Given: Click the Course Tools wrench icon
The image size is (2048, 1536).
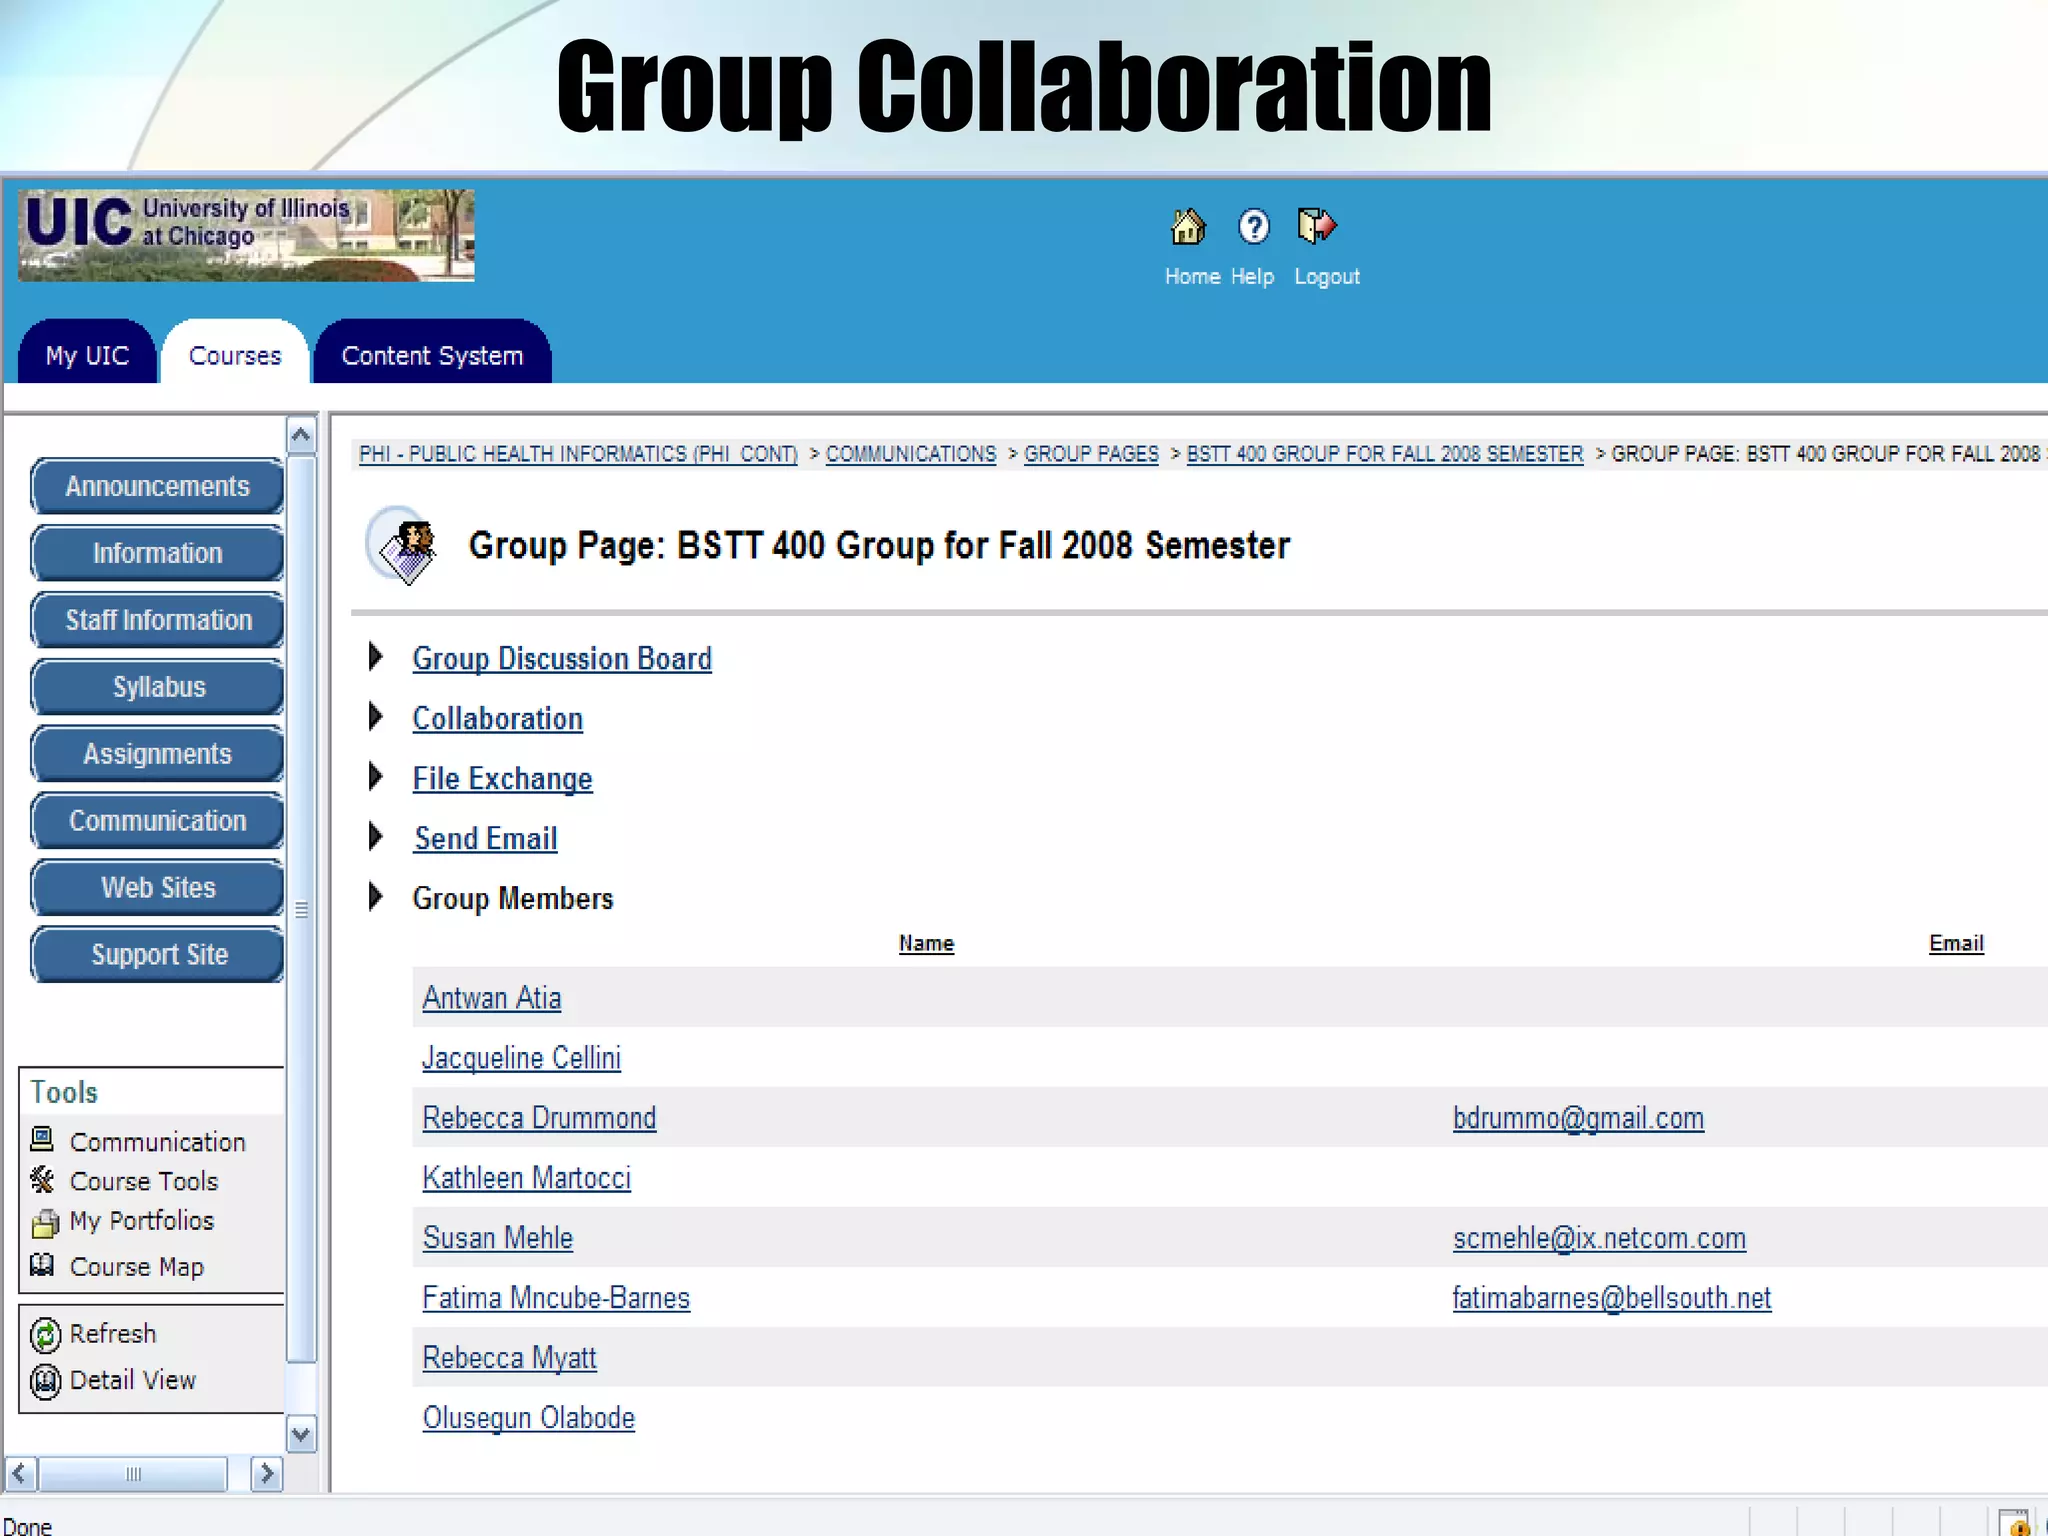Looking at the screenshot, I should [x=42, y=1180].
